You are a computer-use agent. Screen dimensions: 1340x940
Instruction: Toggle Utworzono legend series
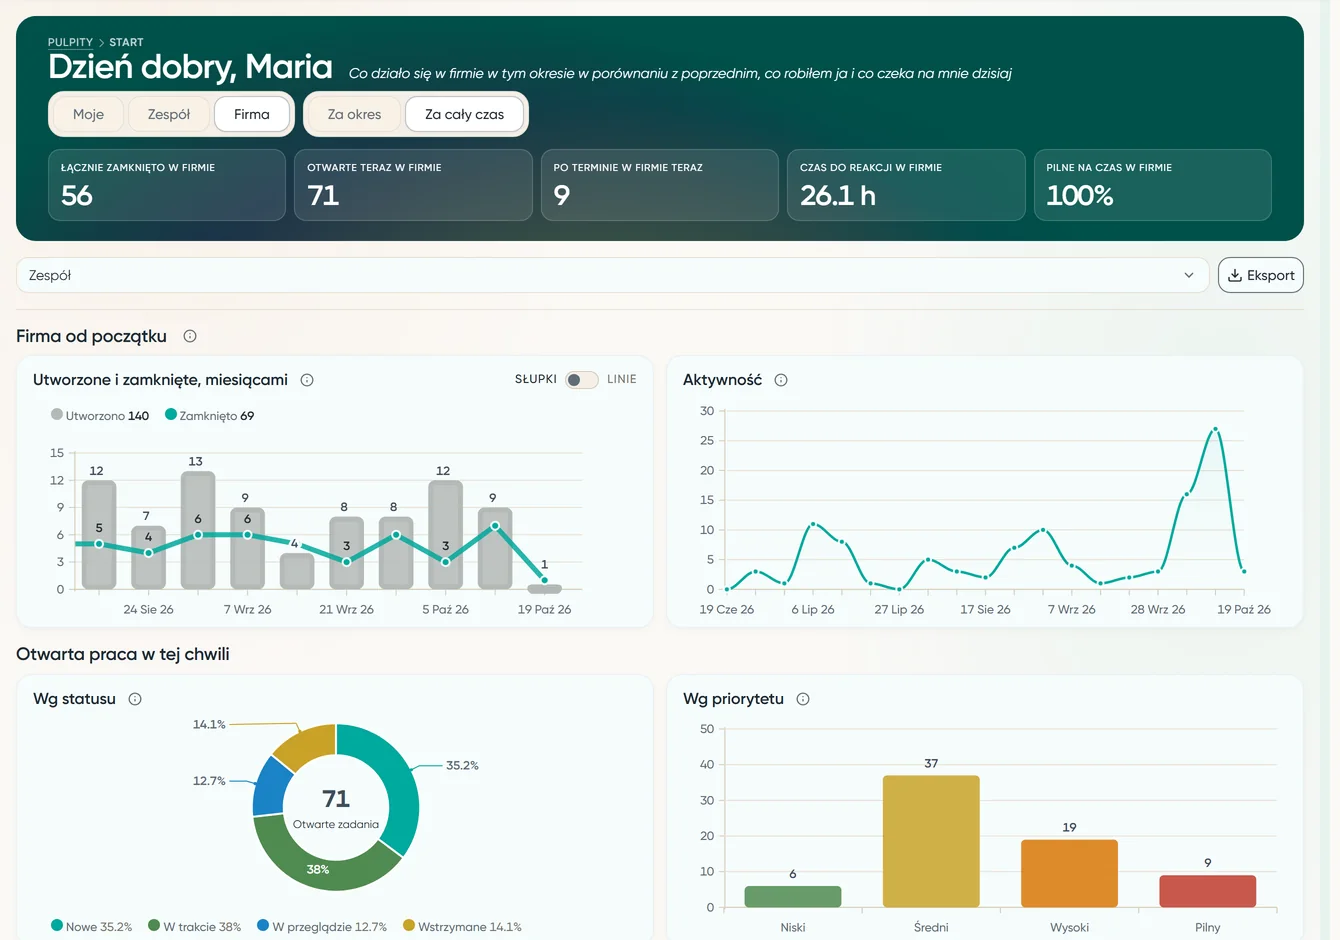pyautogui.click(x=100, y=415)
